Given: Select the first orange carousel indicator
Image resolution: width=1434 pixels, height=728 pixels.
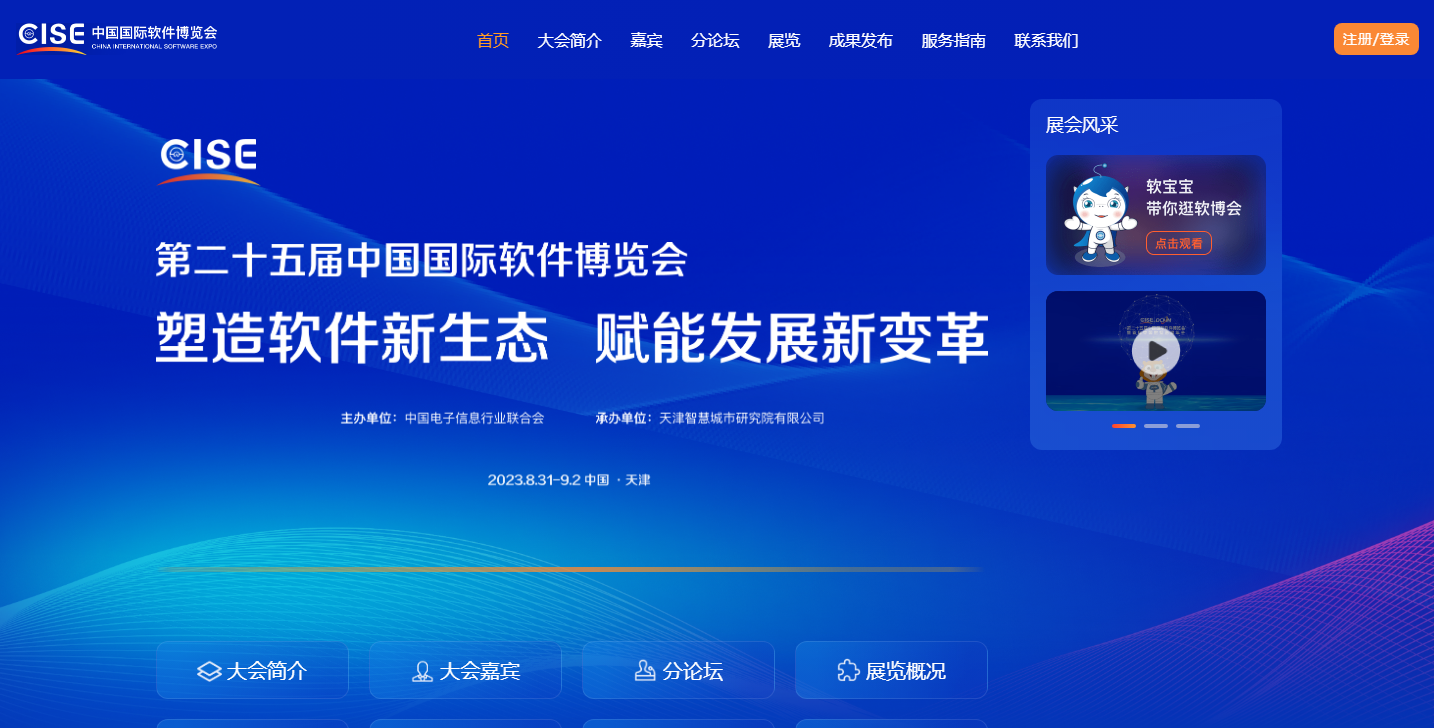Looking at the screenshot, I should pos(1124,426).
